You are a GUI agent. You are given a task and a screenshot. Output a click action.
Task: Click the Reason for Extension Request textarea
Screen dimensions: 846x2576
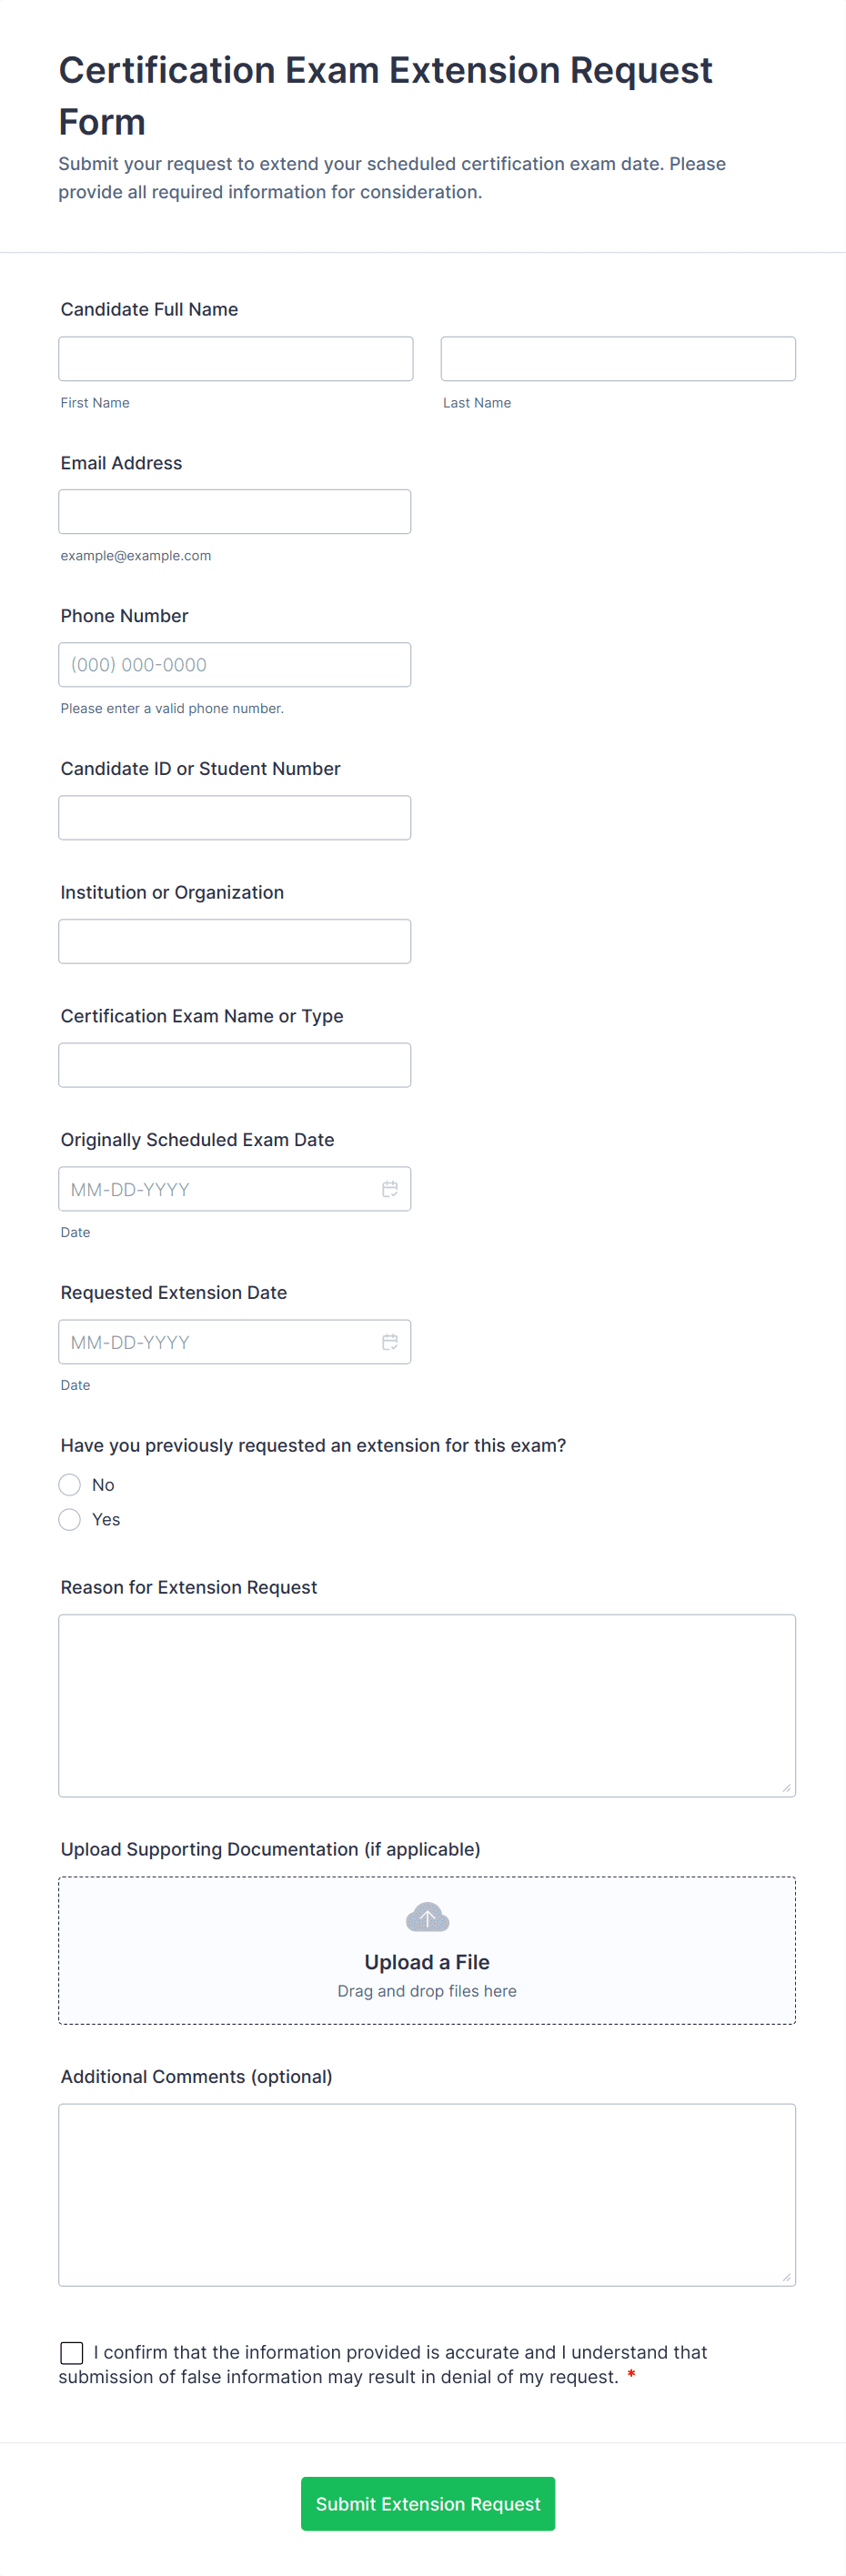pos(427,1705)
